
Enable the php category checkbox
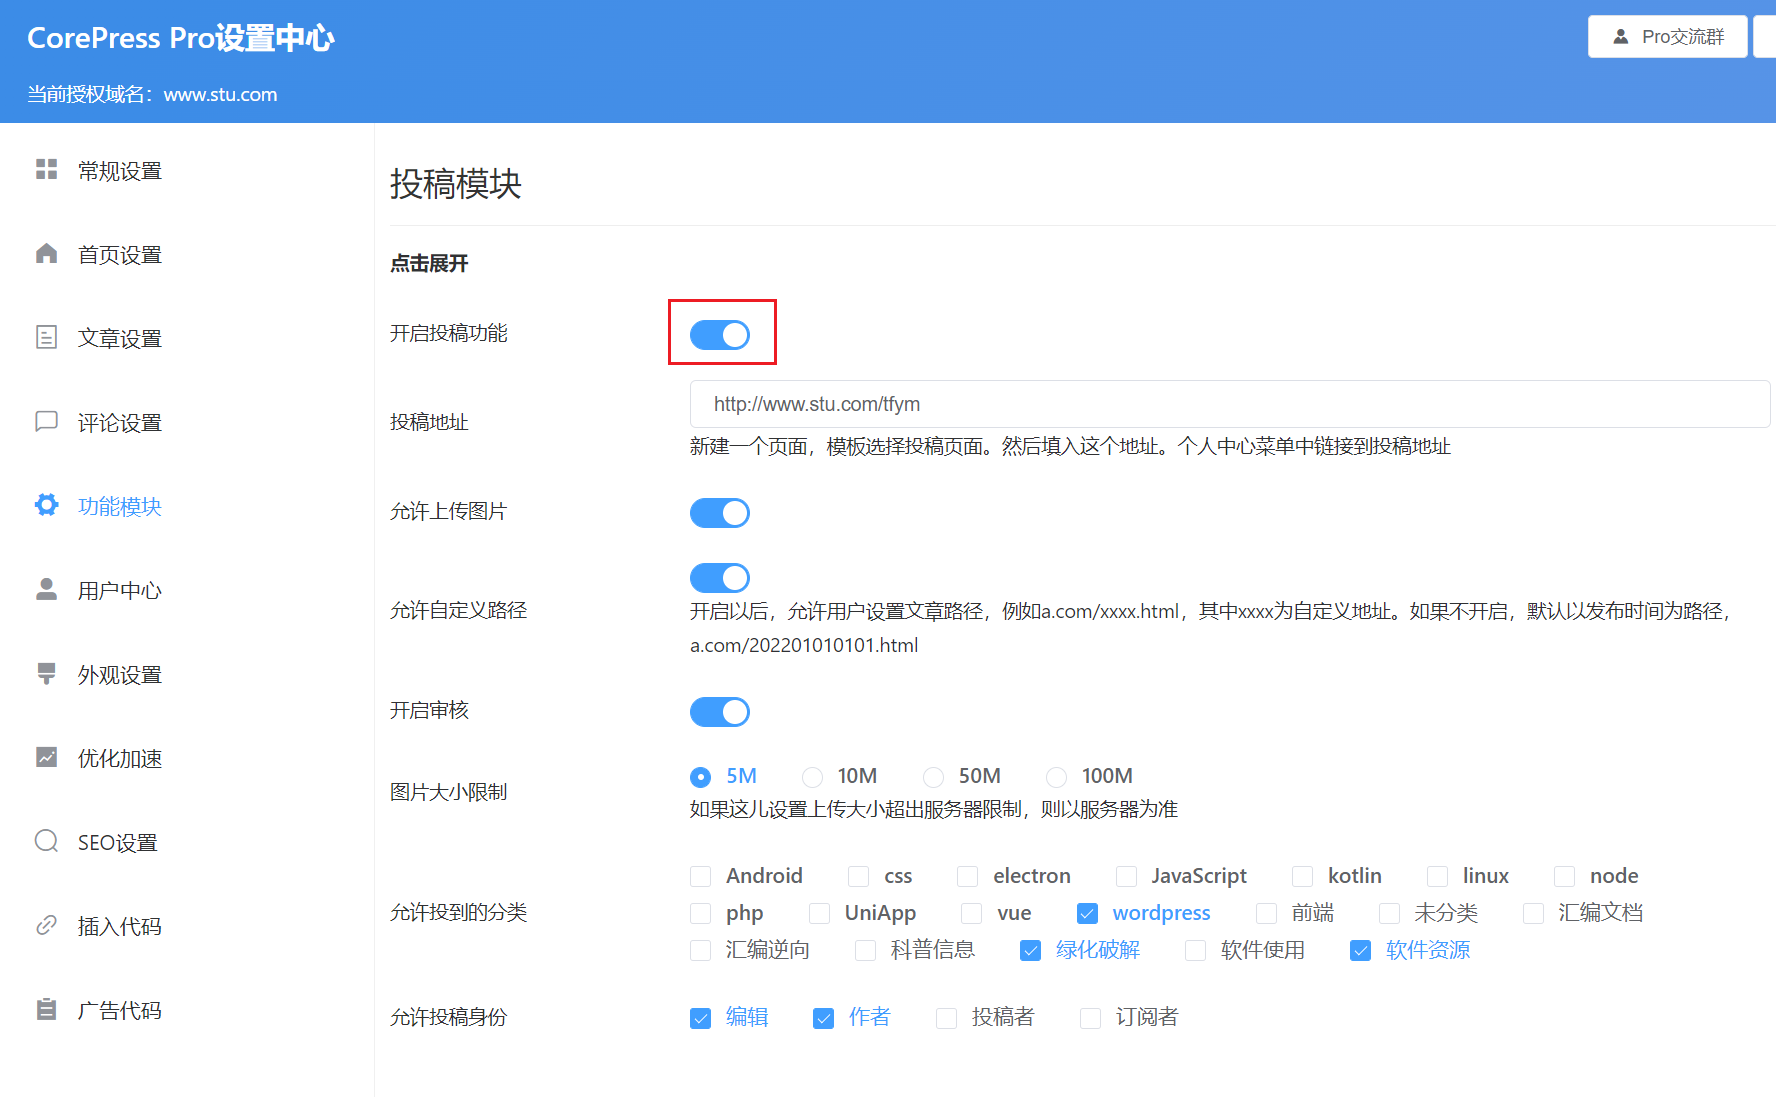pos(700,914)
